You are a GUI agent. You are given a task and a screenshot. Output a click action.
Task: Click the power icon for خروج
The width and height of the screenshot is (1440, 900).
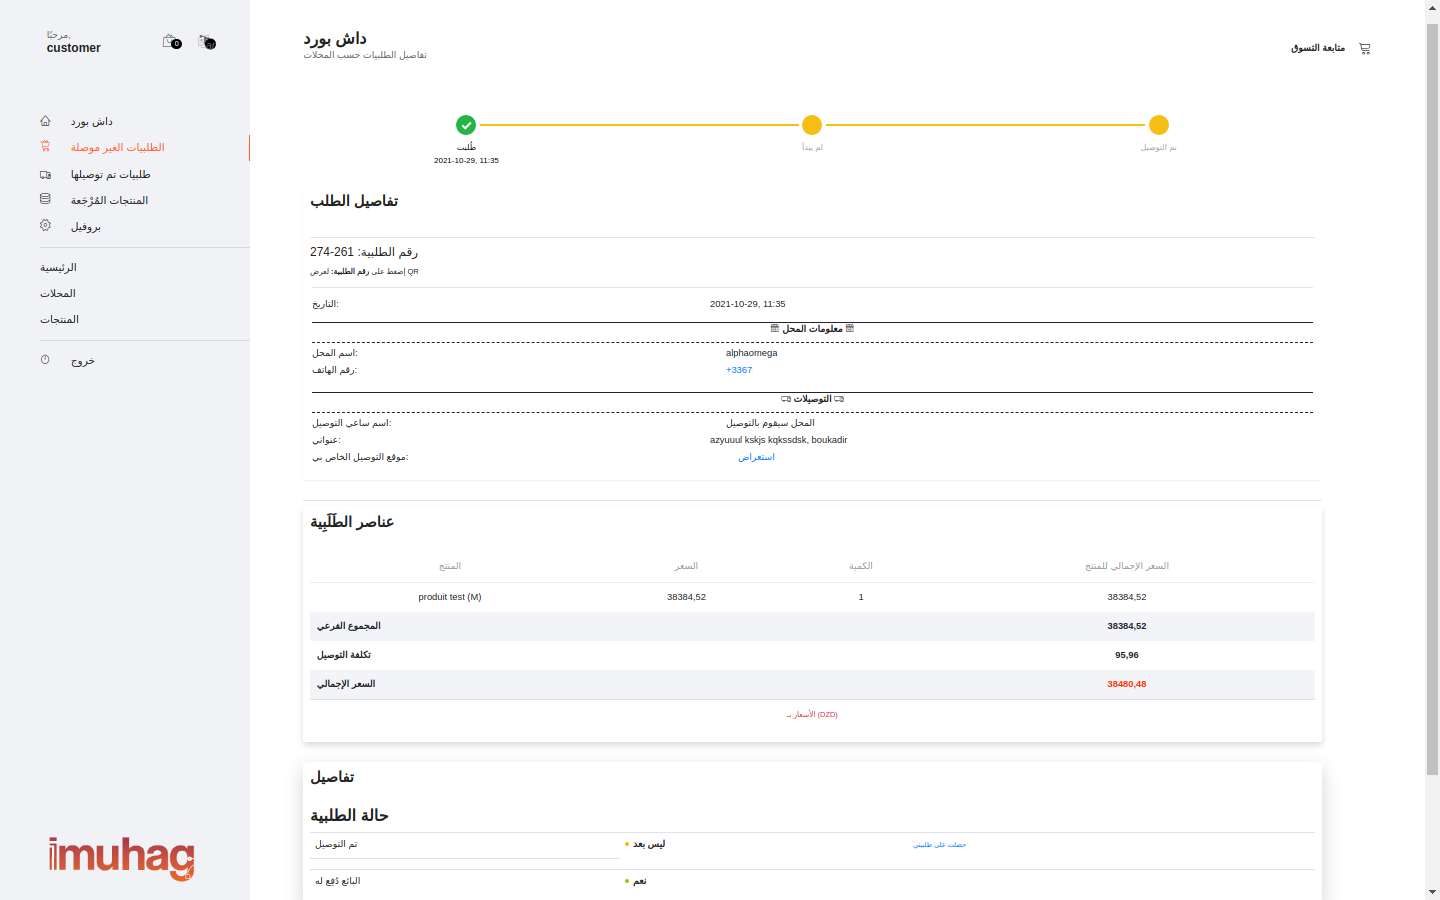point(45,360)
